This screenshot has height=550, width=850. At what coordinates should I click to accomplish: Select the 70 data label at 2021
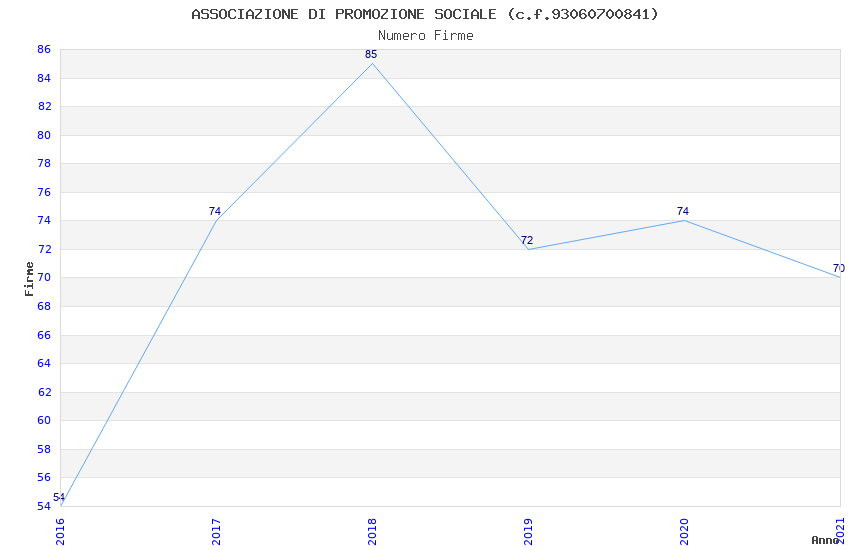pyautogui.click(x=838, y=268)
